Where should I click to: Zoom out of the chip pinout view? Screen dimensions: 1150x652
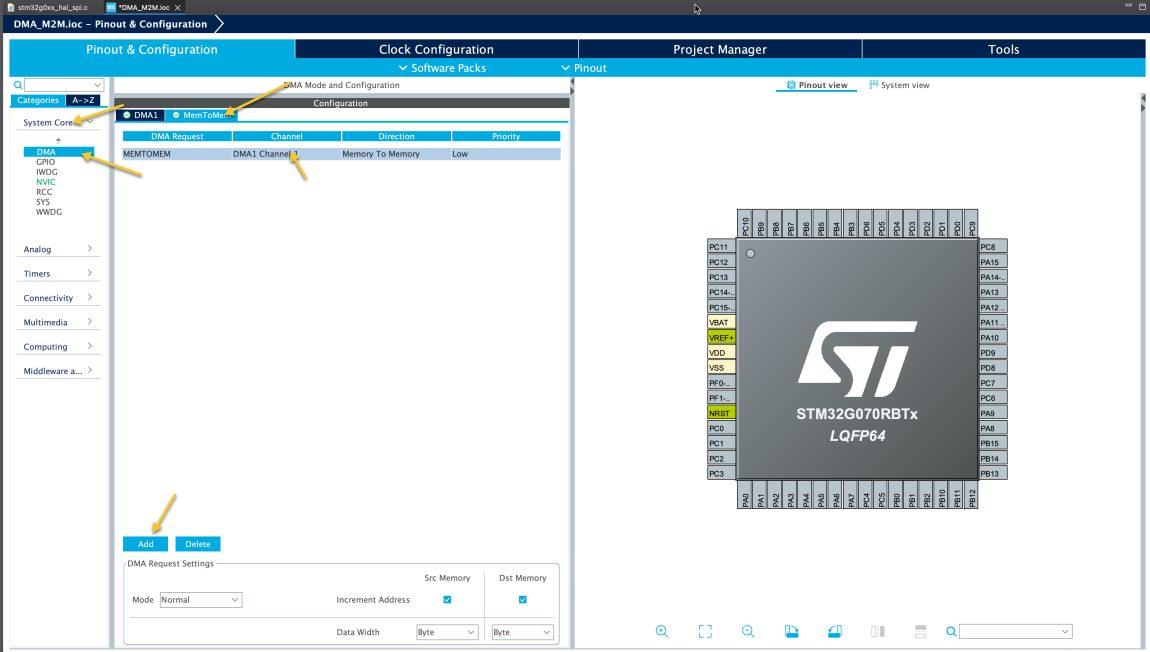click(x=748, y=631)
